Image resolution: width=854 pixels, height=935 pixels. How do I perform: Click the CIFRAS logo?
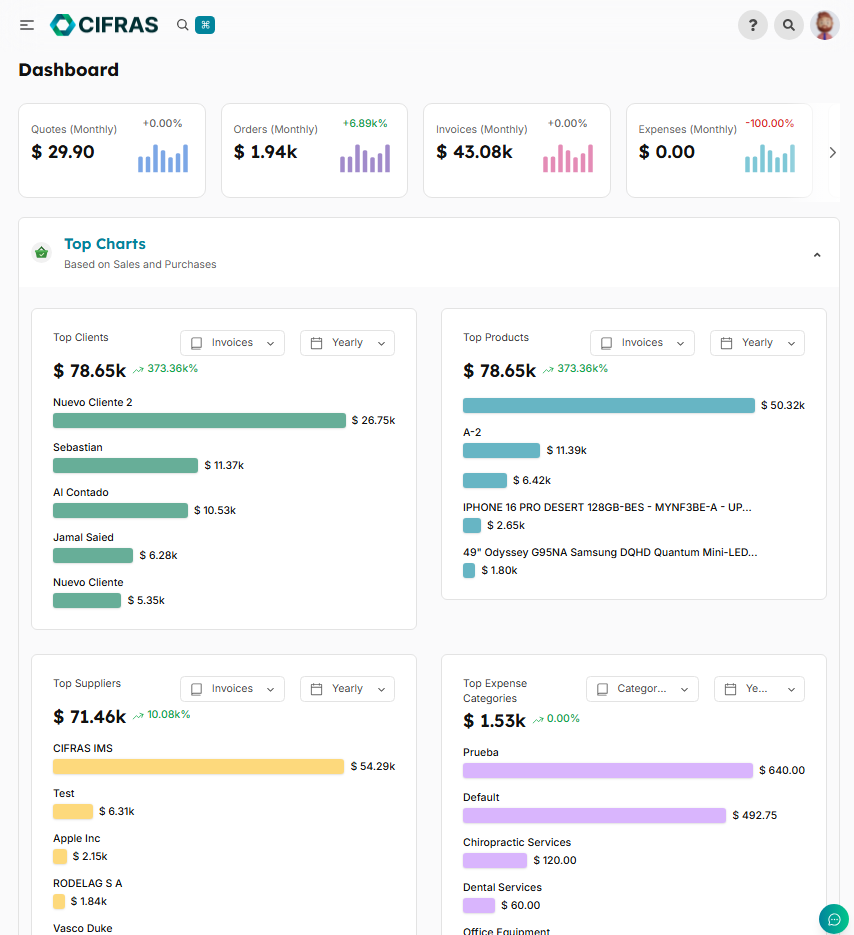point(104,25)
